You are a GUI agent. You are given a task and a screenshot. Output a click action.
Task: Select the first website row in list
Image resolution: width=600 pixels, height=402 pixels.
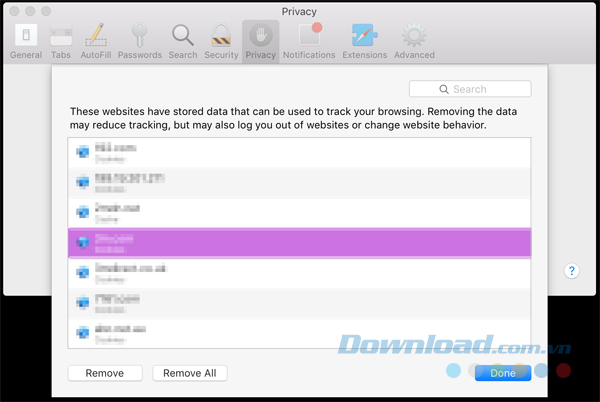(x=299, y=153)
